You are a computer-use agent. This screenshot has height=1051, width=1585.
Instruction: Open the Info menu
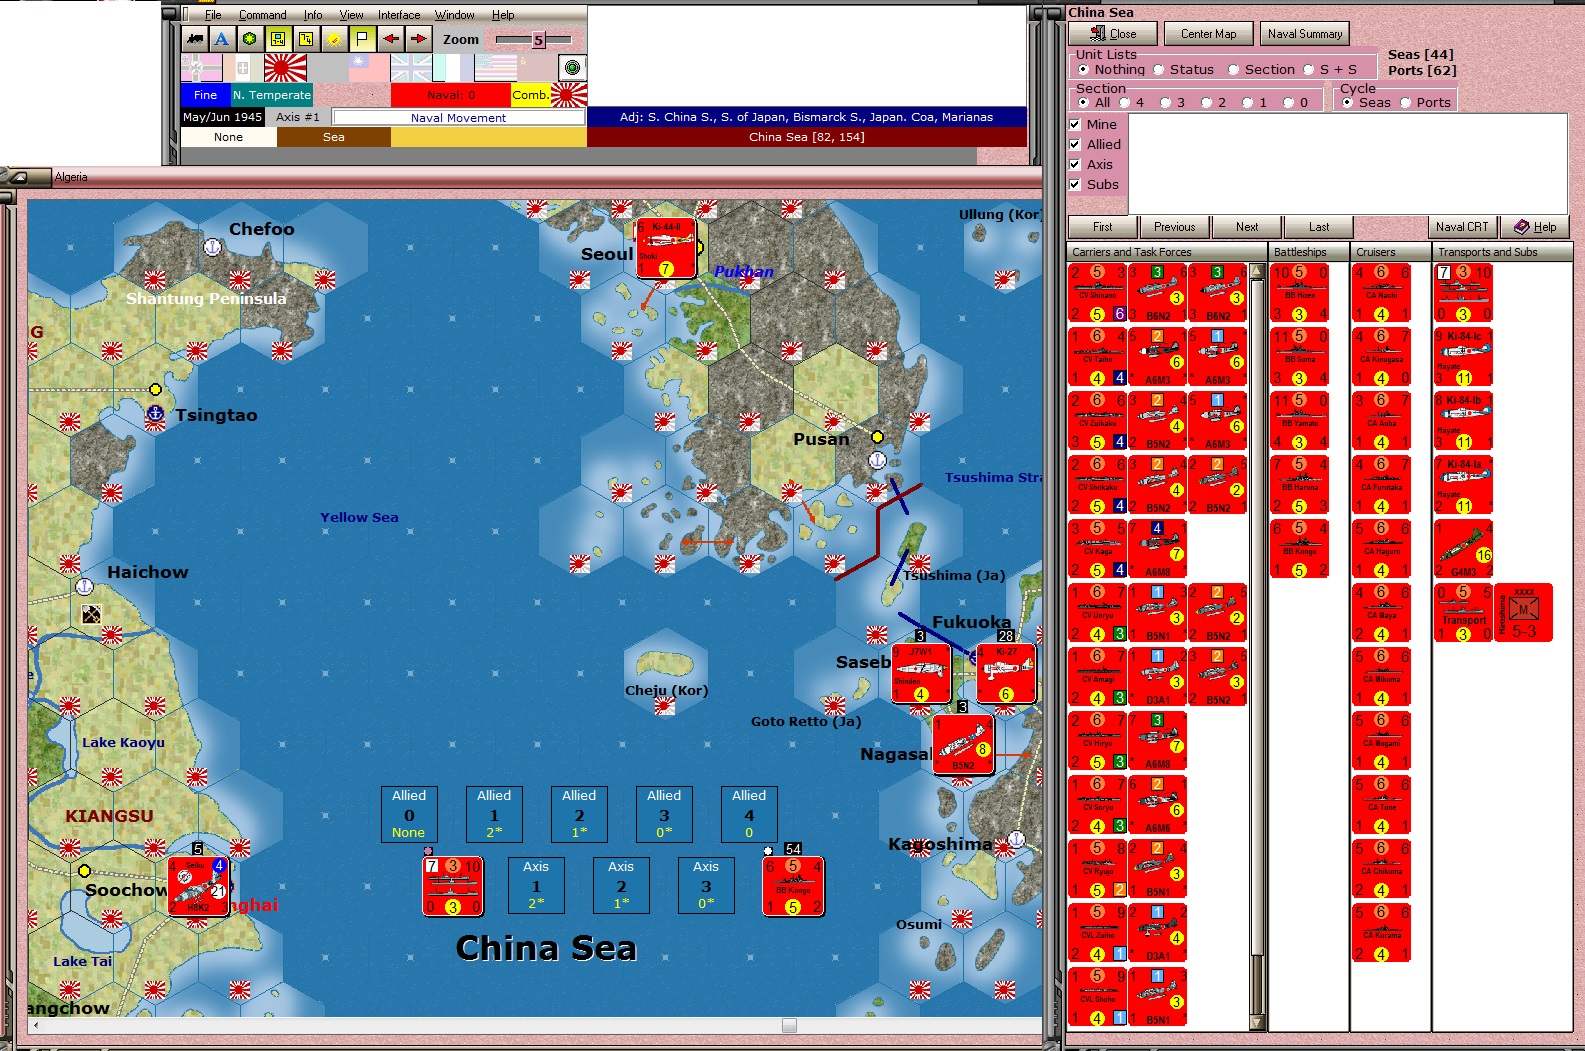pos(313,15)
